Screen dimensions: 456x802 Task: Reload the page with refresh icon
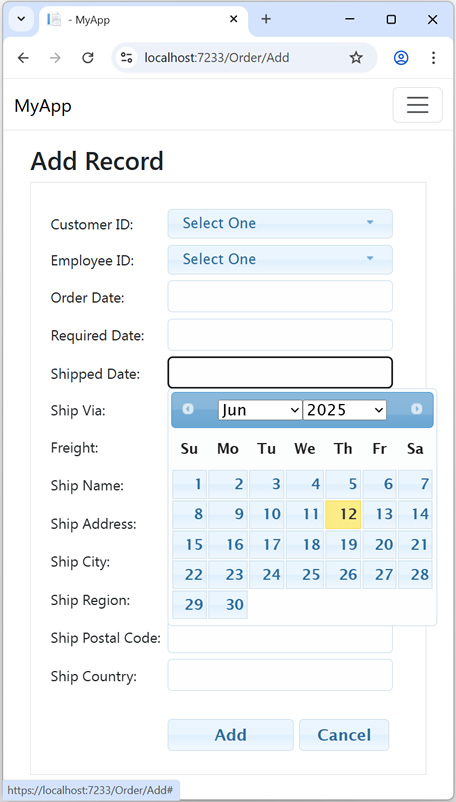(x=88, y=58)
